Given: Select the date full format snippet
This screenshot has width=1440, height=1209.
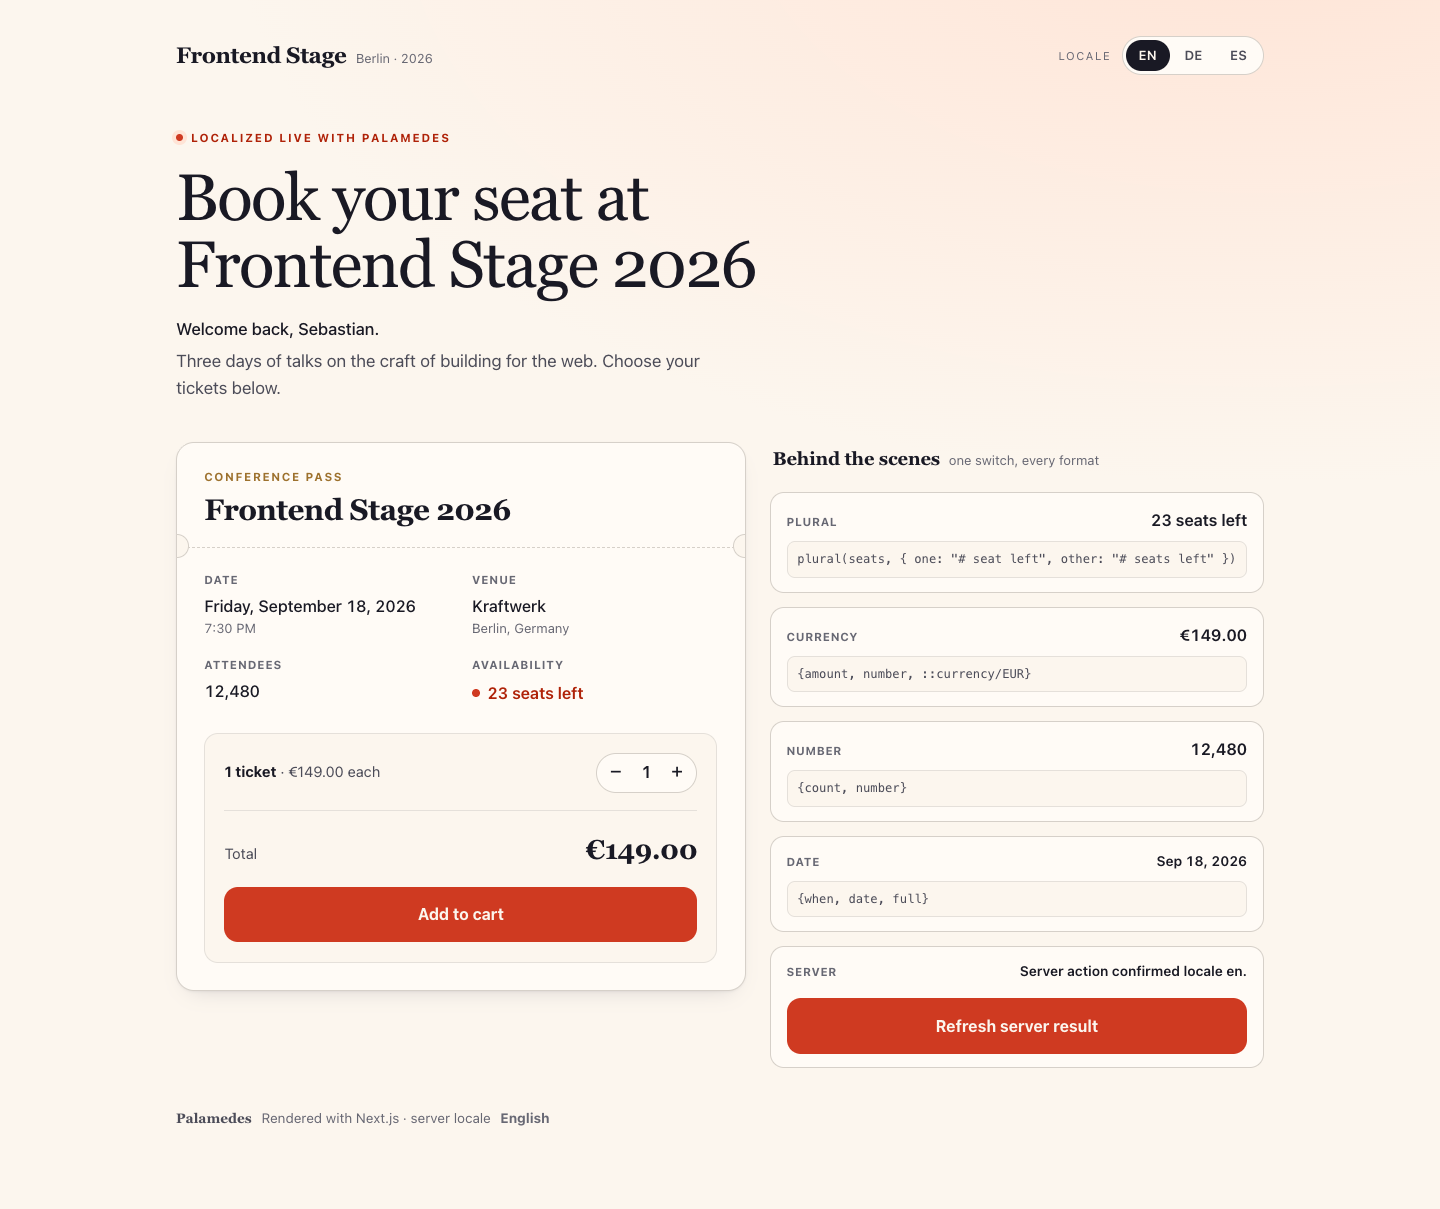Looking at the screenshot, I should (1016, 899).
